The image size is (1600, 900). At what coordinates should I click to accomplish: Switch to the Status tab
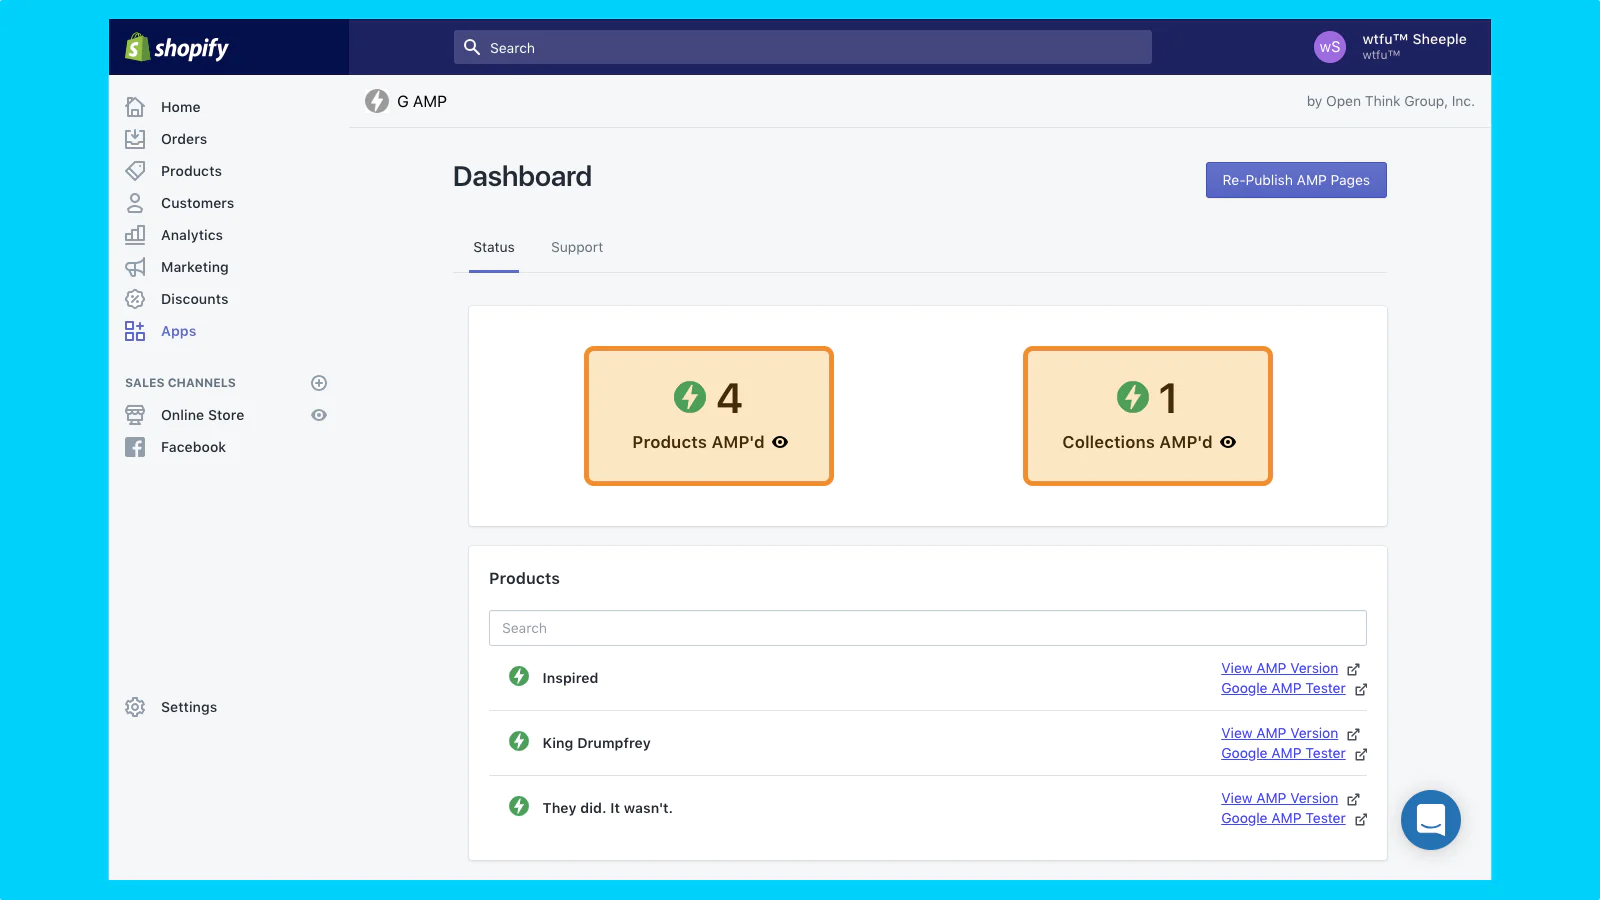coord(494,247)
